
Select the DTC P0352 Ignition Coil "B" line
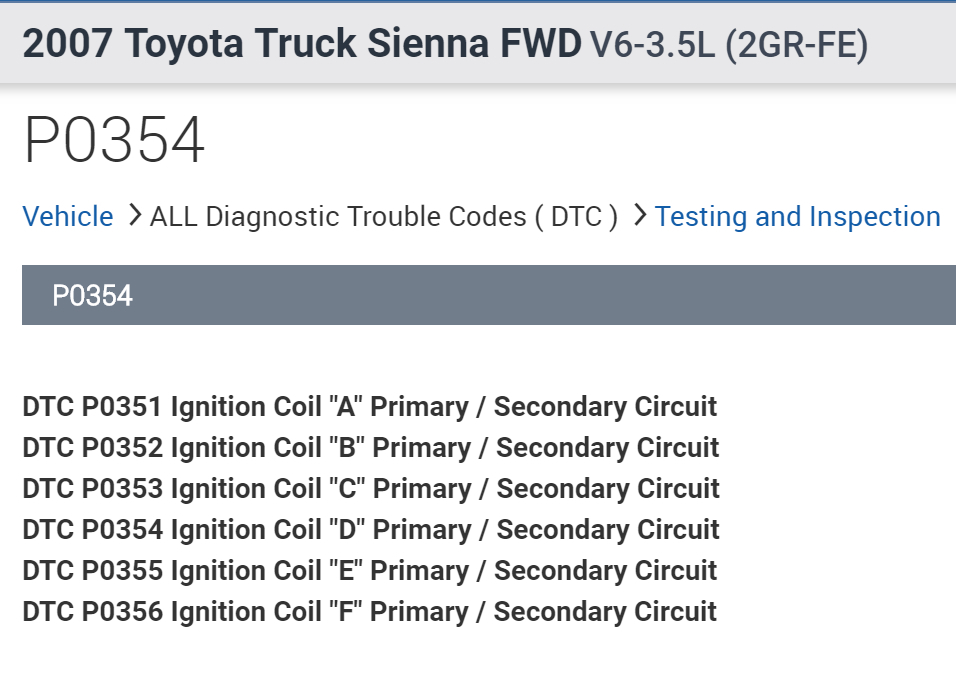[x=370, y=448]
